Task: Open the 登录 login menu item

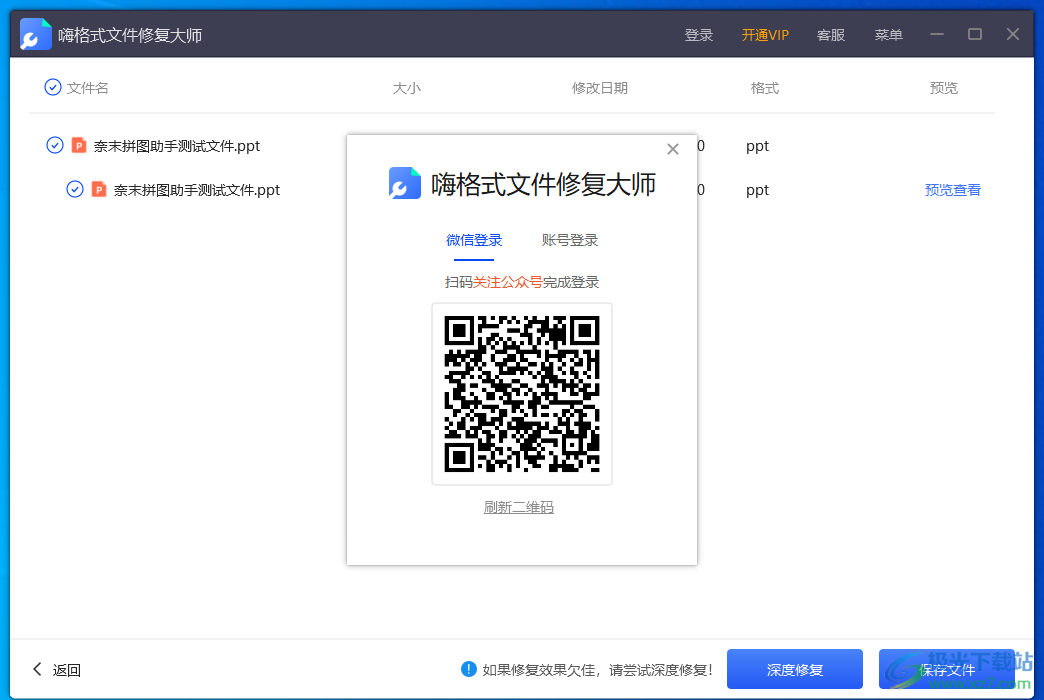Action: click(698, 35)
